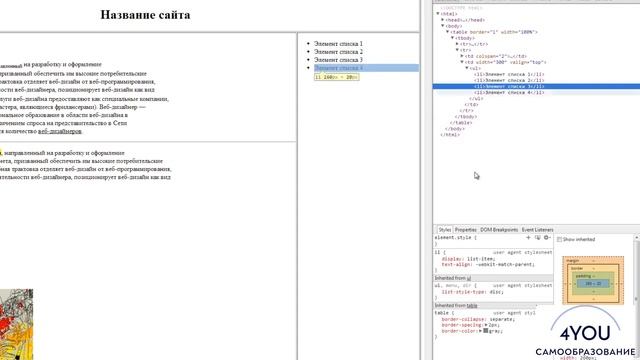Collapse the td width=300 node arrow
This screenshot has height=360, width=640.
[462, 62]
